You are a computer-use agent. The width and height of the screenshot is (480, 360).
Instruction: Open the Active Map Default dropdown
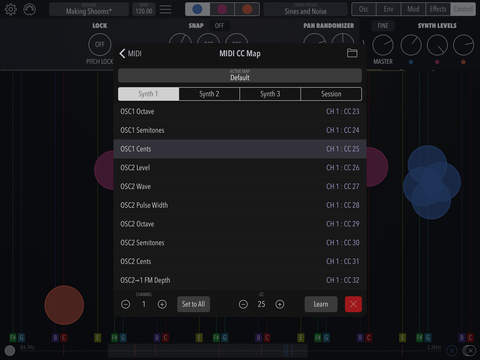tap(240, 76)
